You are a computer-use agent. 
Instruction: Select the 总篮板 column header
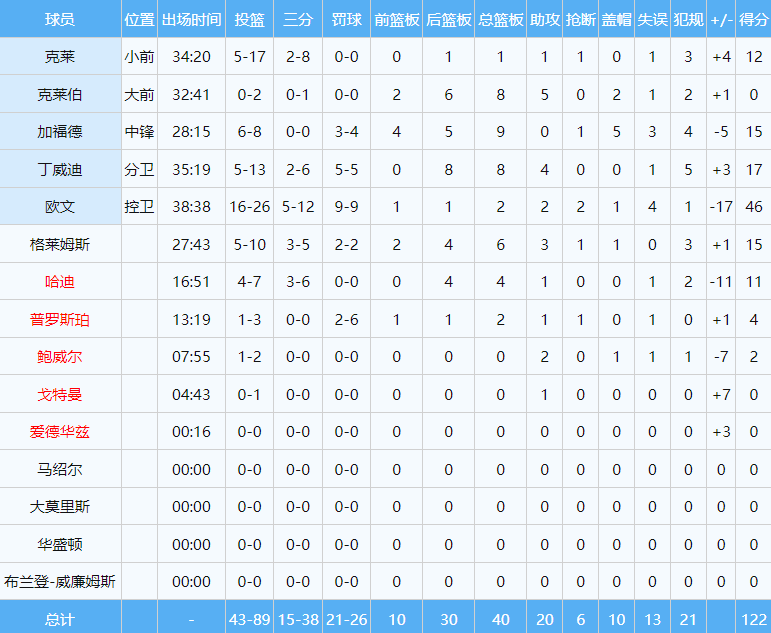501,20
